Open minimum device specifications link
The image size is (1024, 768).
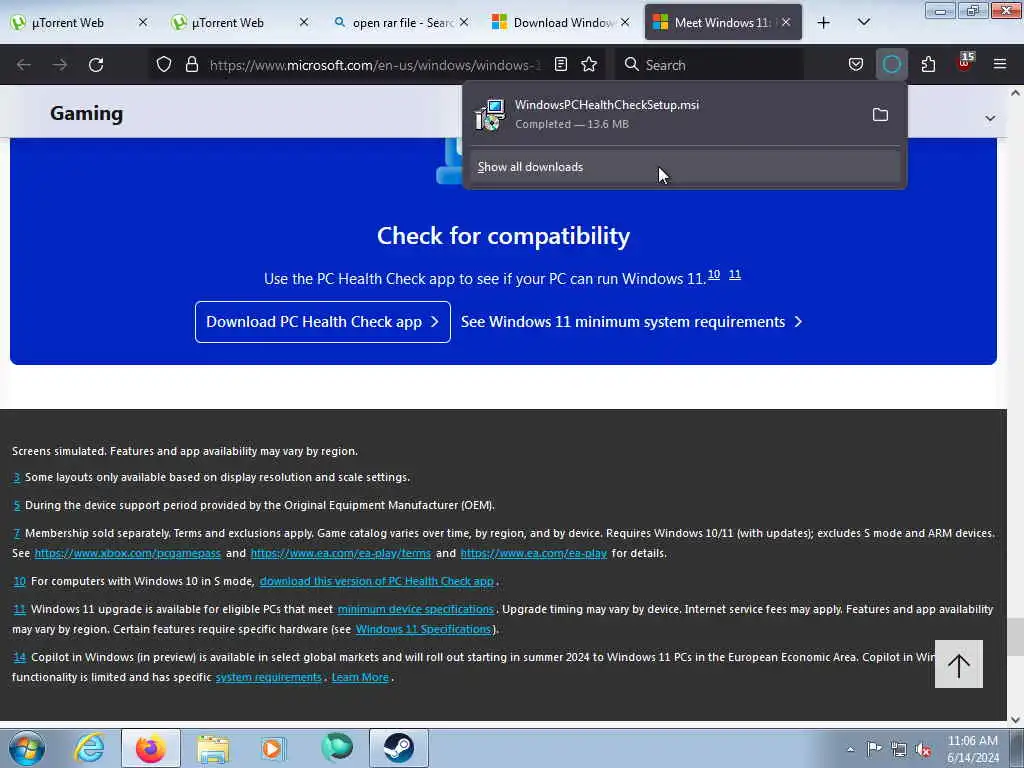[x=415, y=609]
